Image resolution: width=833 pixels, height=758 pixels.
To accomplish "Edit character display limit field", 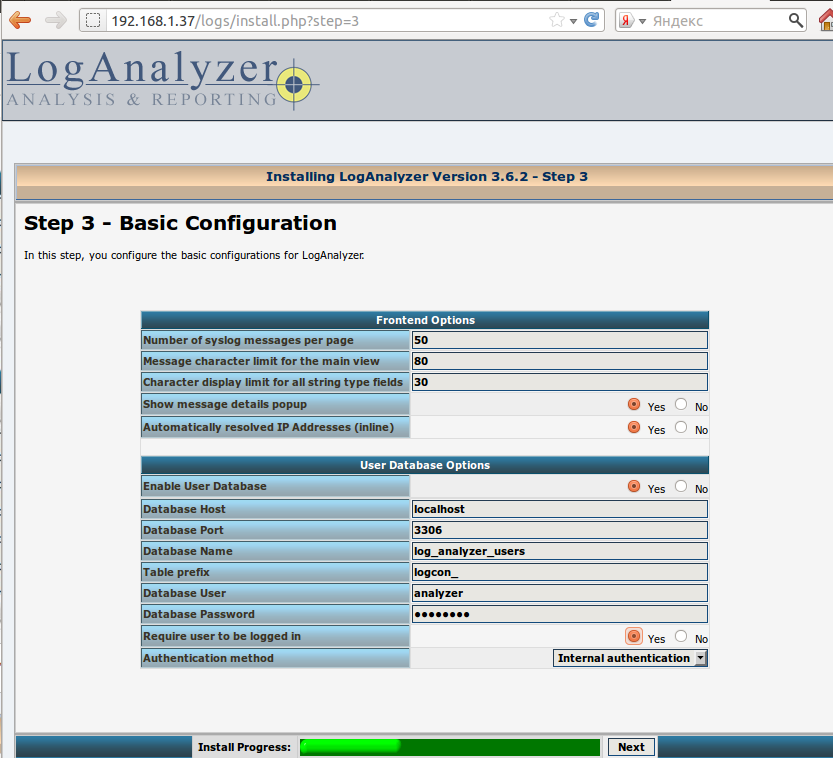I will (559, 382).
